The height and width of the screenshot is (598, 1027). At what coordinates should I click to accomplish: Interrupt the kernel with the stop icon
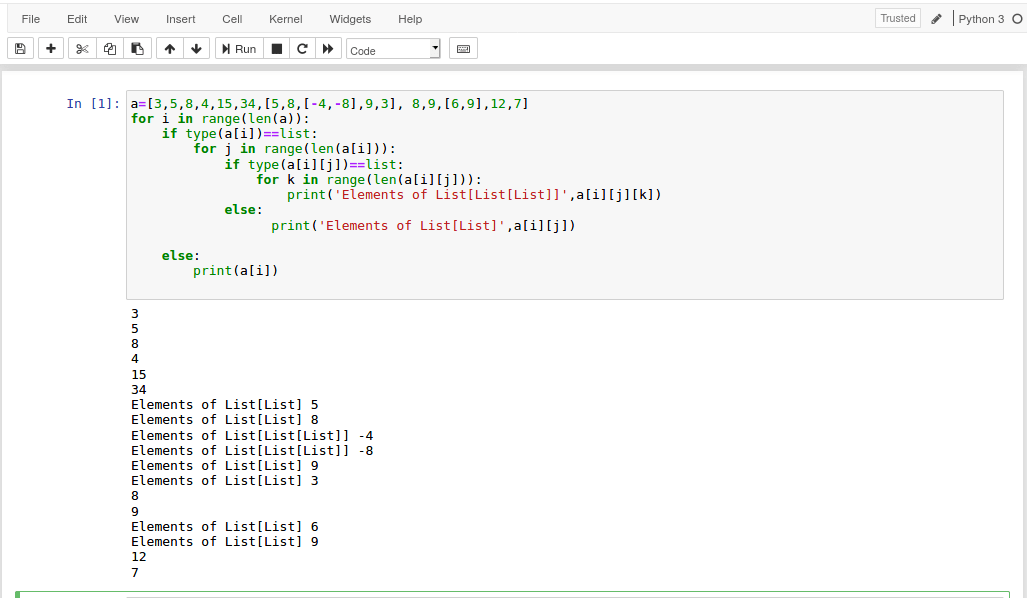(275, 47)
